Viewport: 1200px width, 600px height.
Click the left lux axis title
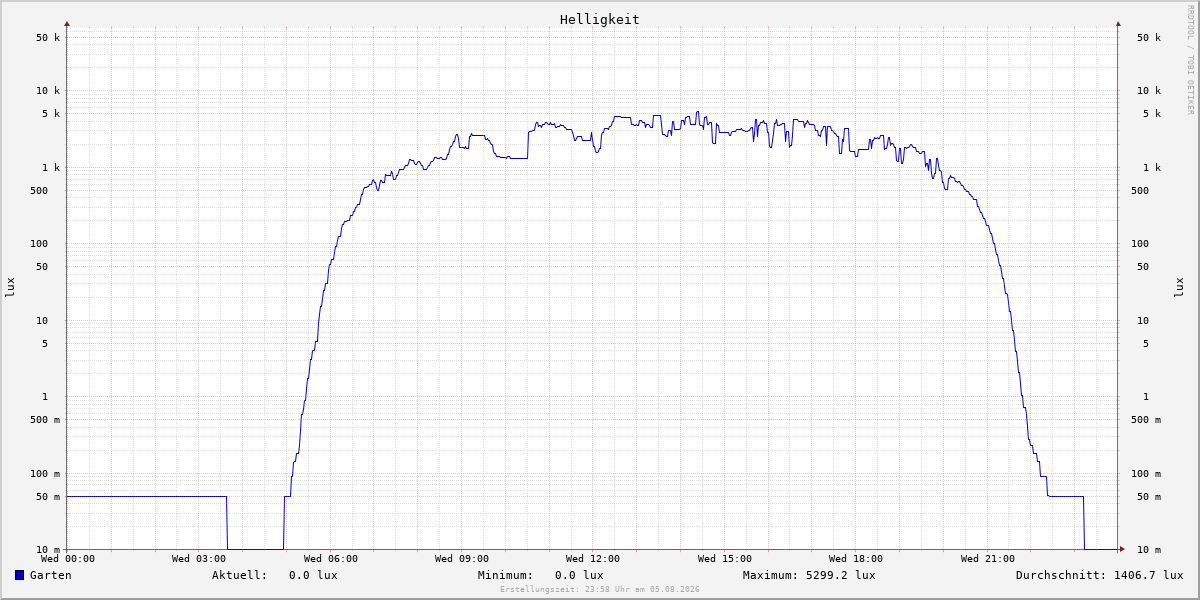10,287
